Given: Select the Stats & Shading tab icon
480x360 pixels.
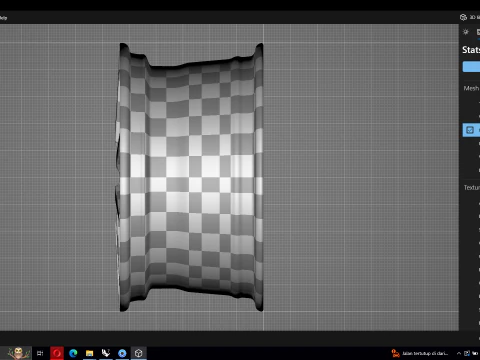Looking at the screenshot, I should click(x=478, y=32).
